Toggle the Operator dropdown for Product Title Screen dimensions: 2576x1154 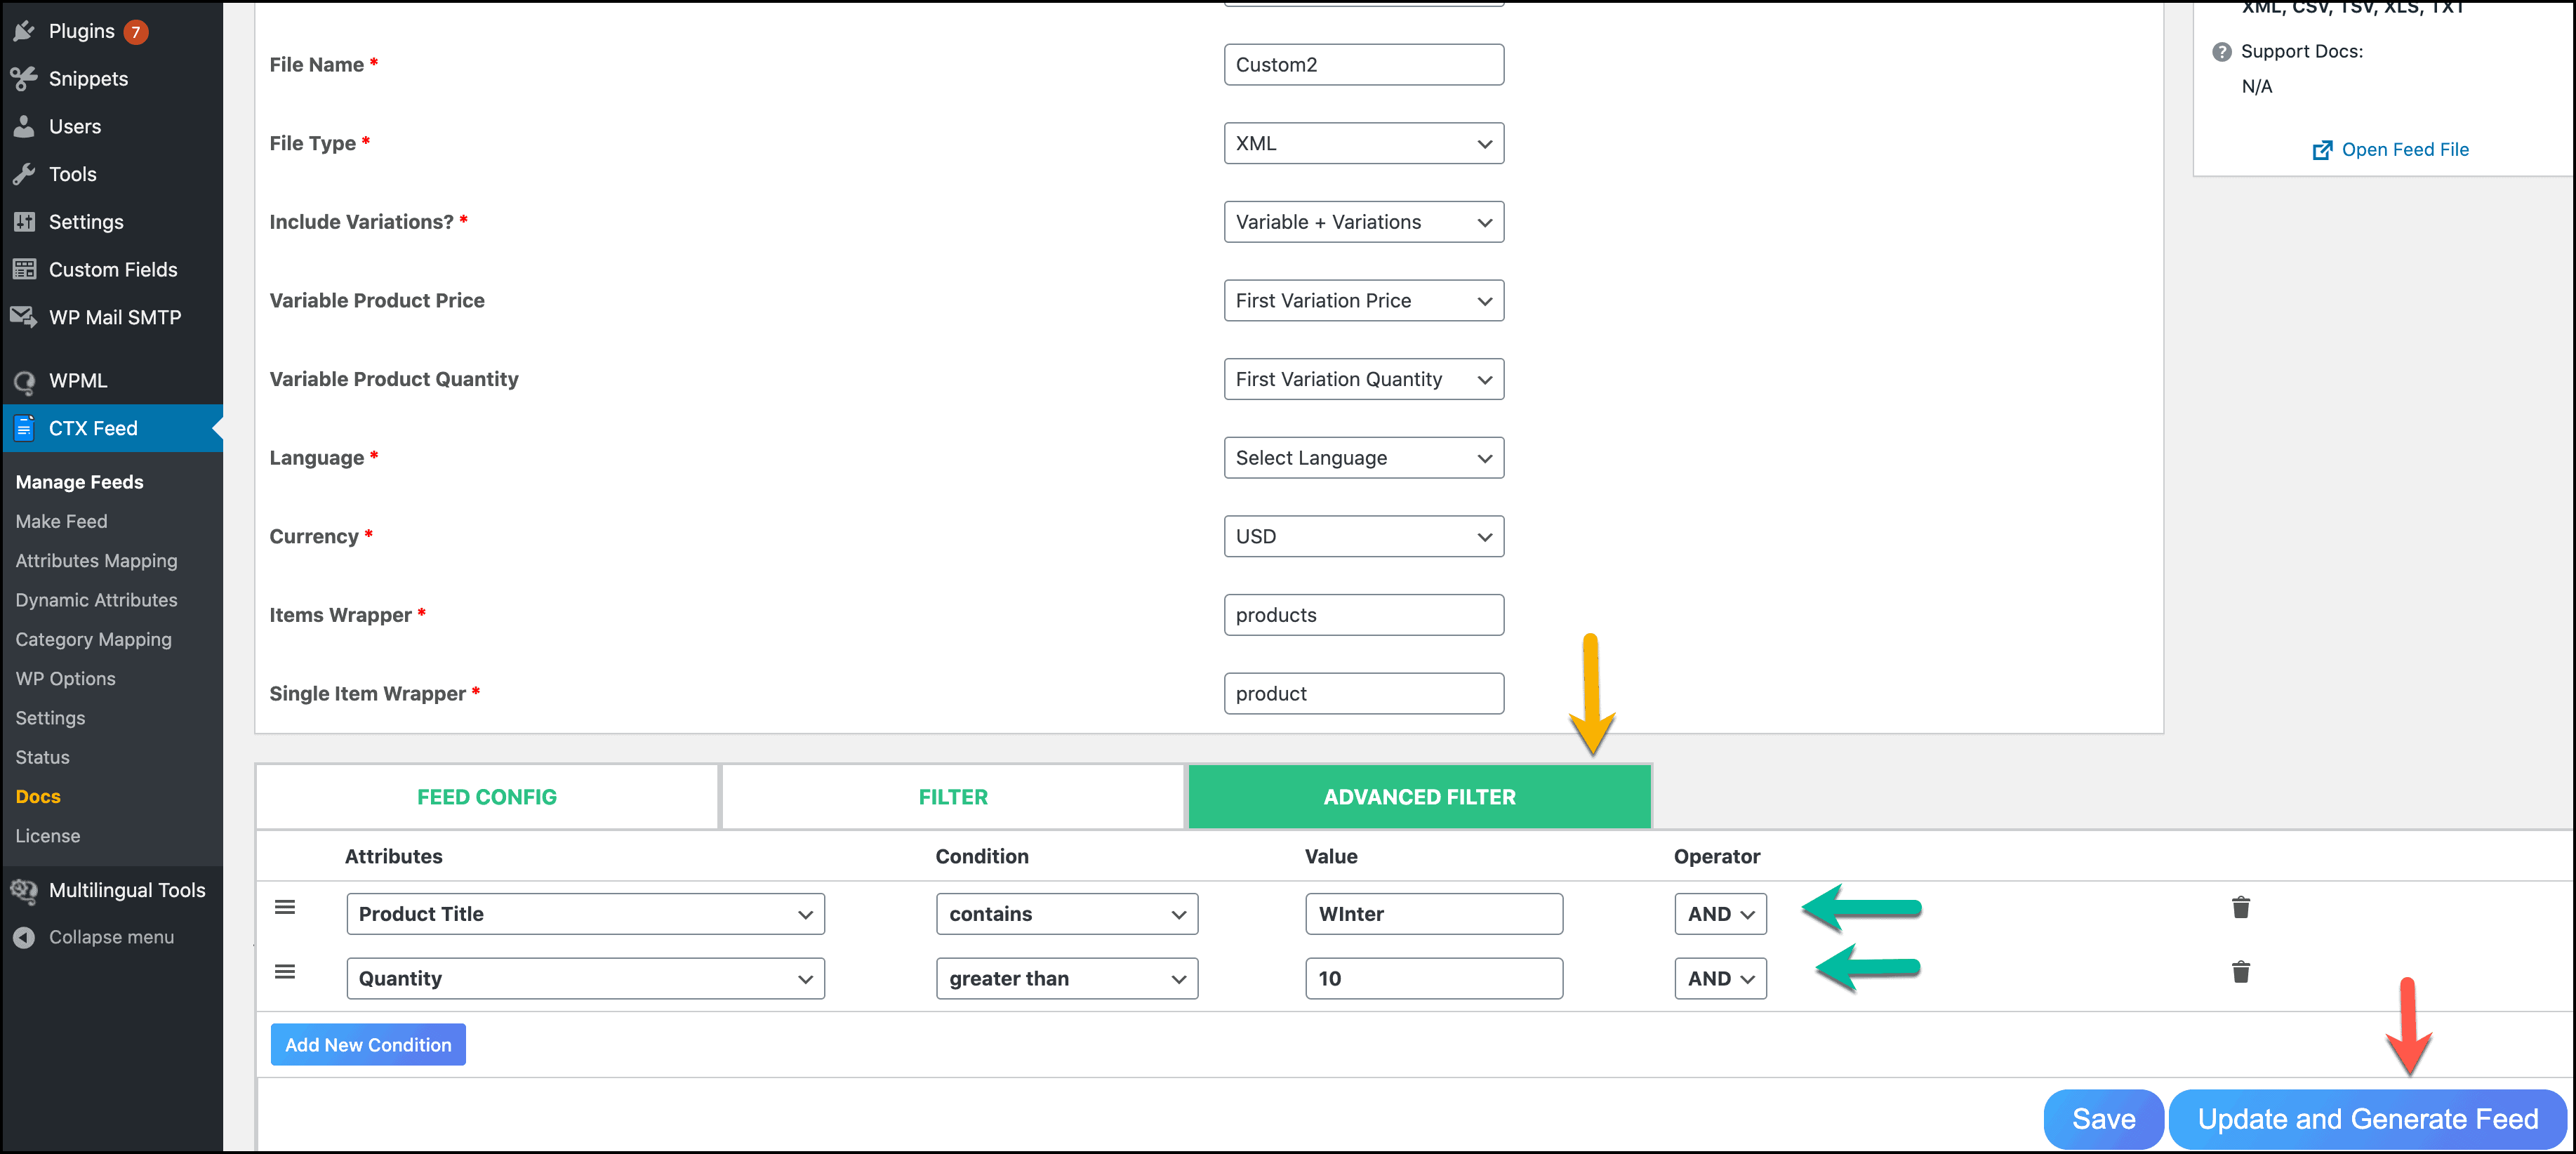[1717, 913]
